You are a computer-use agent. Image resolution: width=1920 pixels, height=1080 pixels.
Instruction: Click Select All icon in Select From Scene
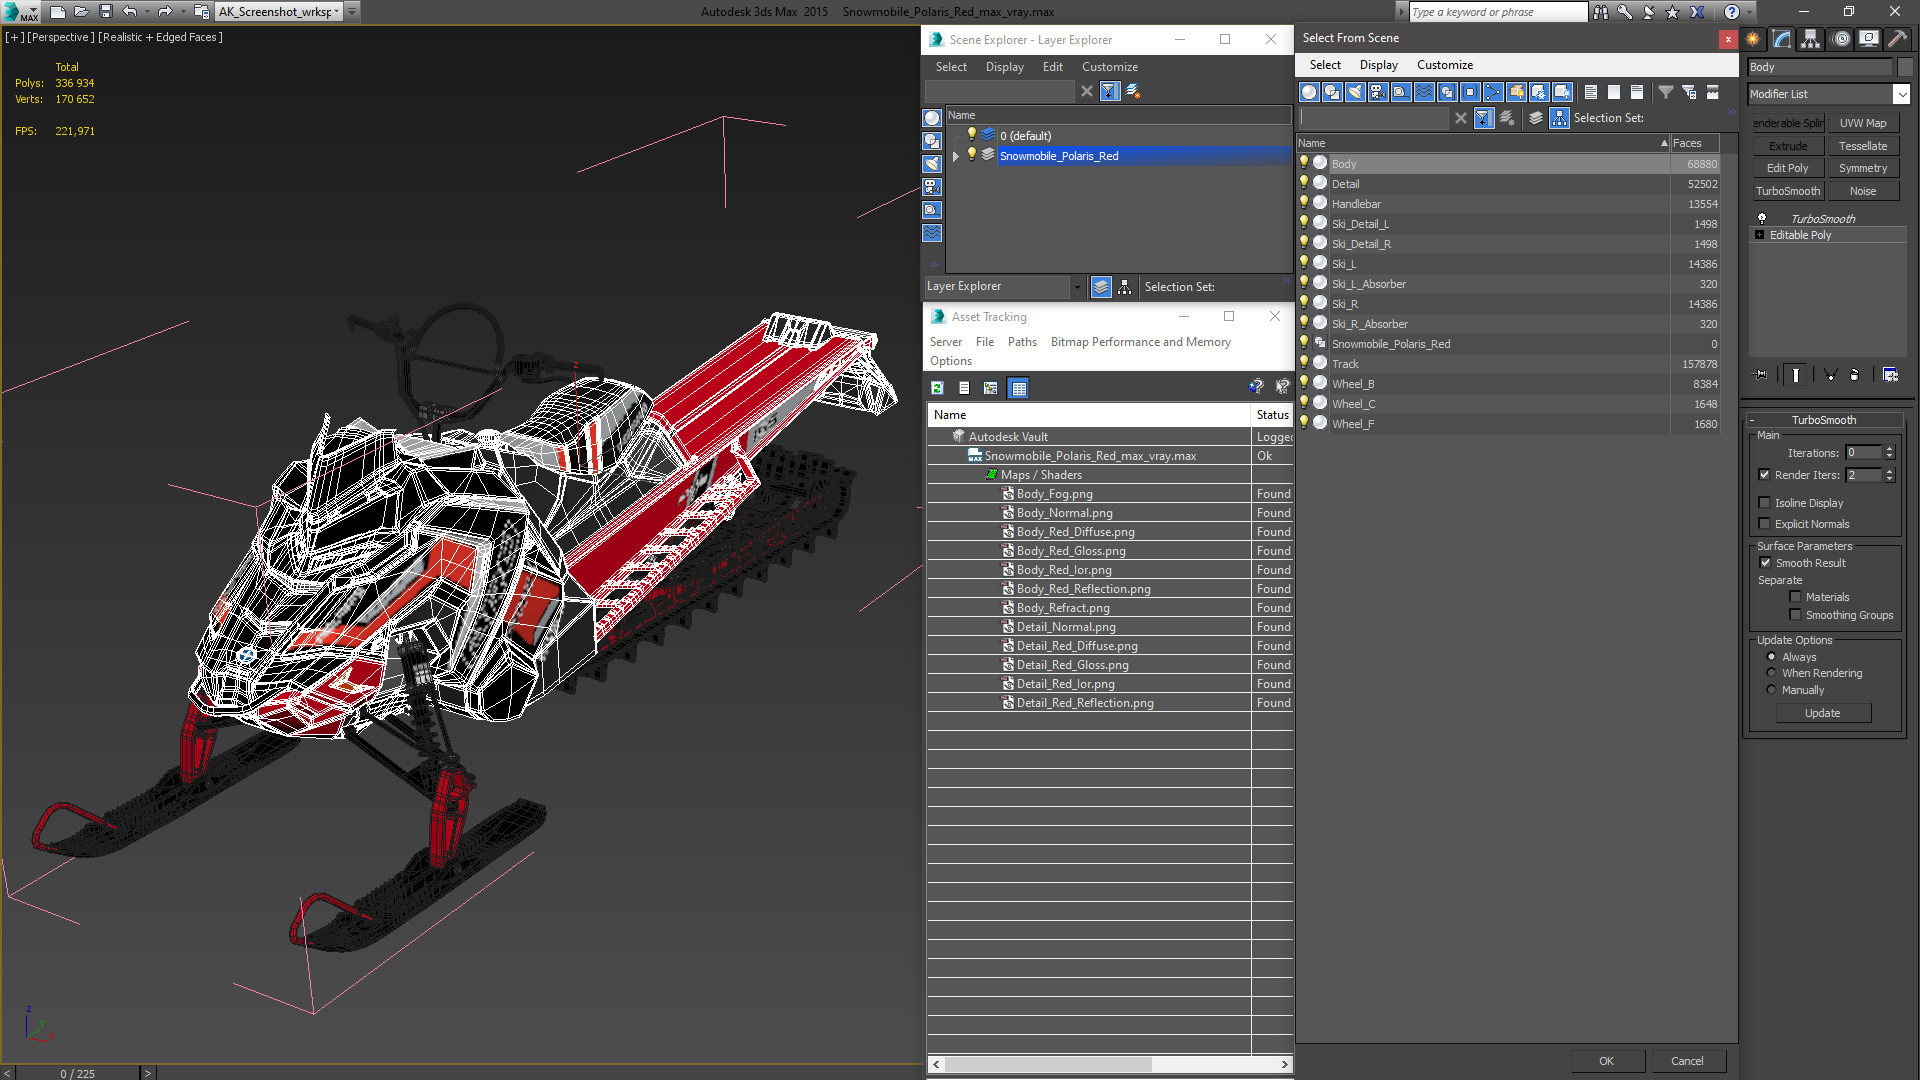[x=1591, y=92]
